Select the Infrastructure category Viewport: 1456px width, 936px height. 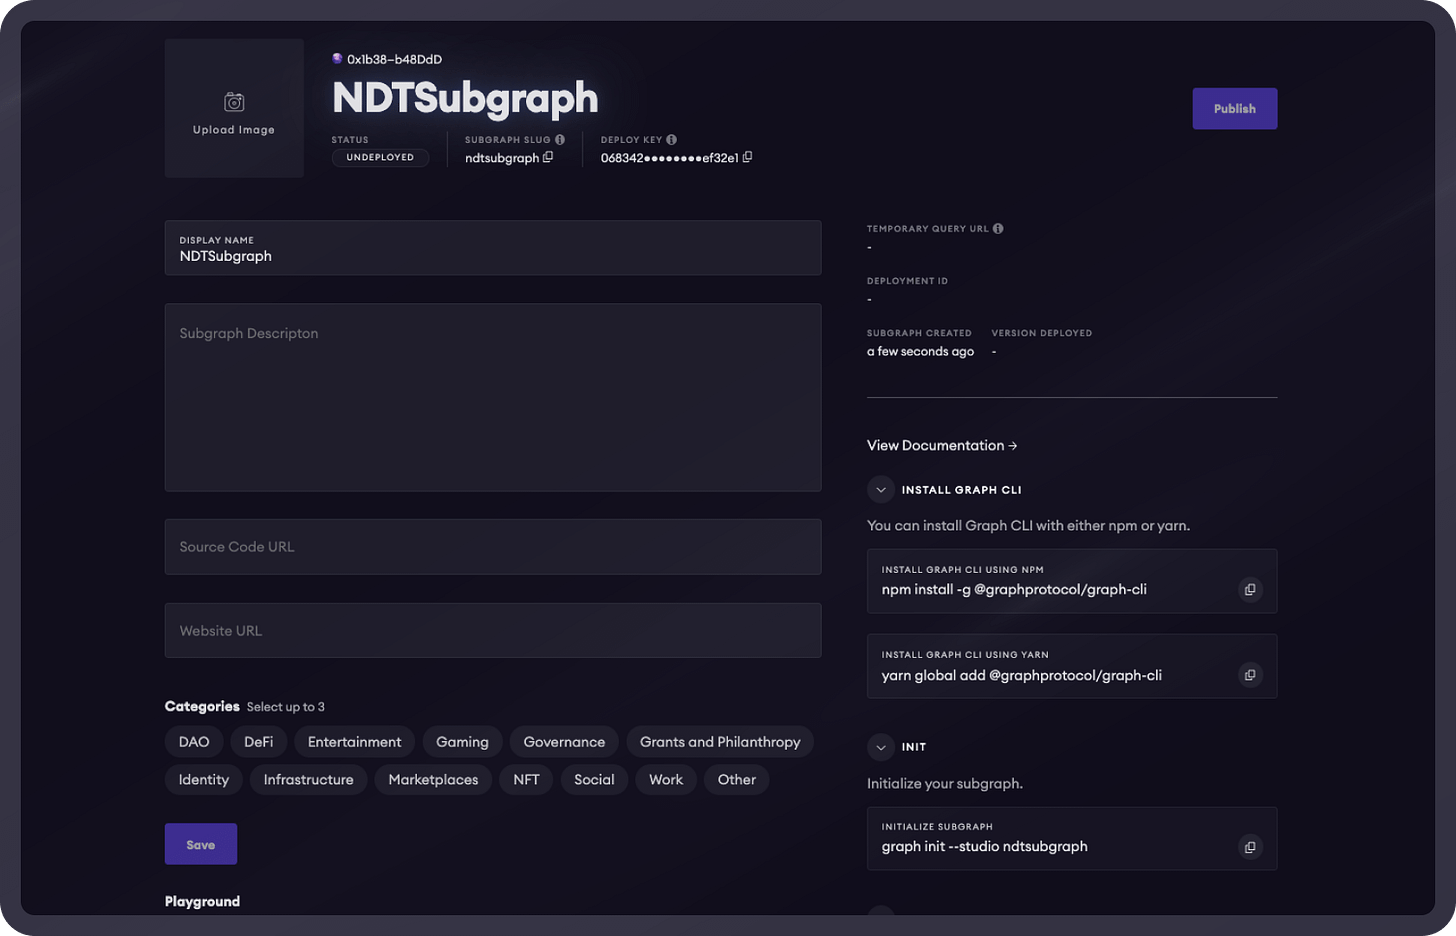pos(309,780)
